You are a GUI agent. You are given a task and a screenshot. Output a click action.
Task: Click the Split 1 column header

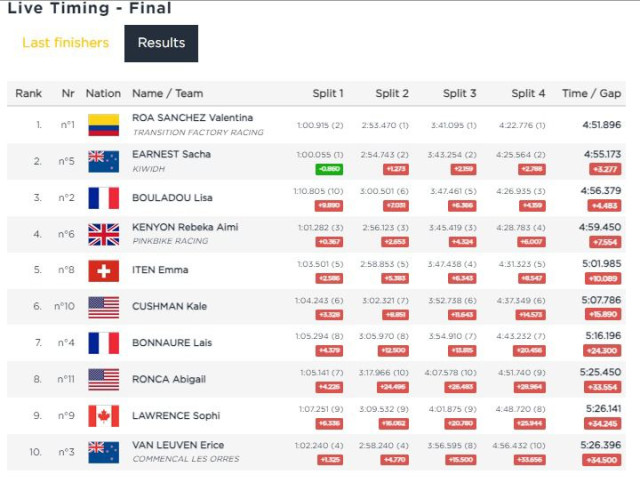pos(328,93)
